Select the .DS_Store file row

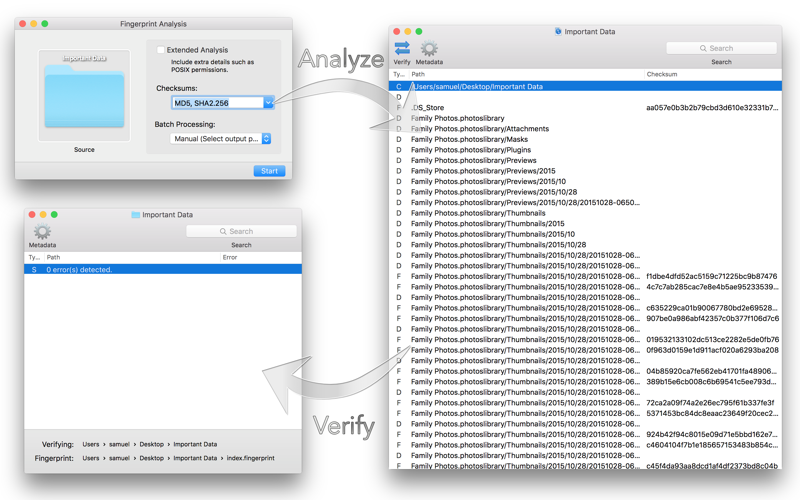[585, 108]
